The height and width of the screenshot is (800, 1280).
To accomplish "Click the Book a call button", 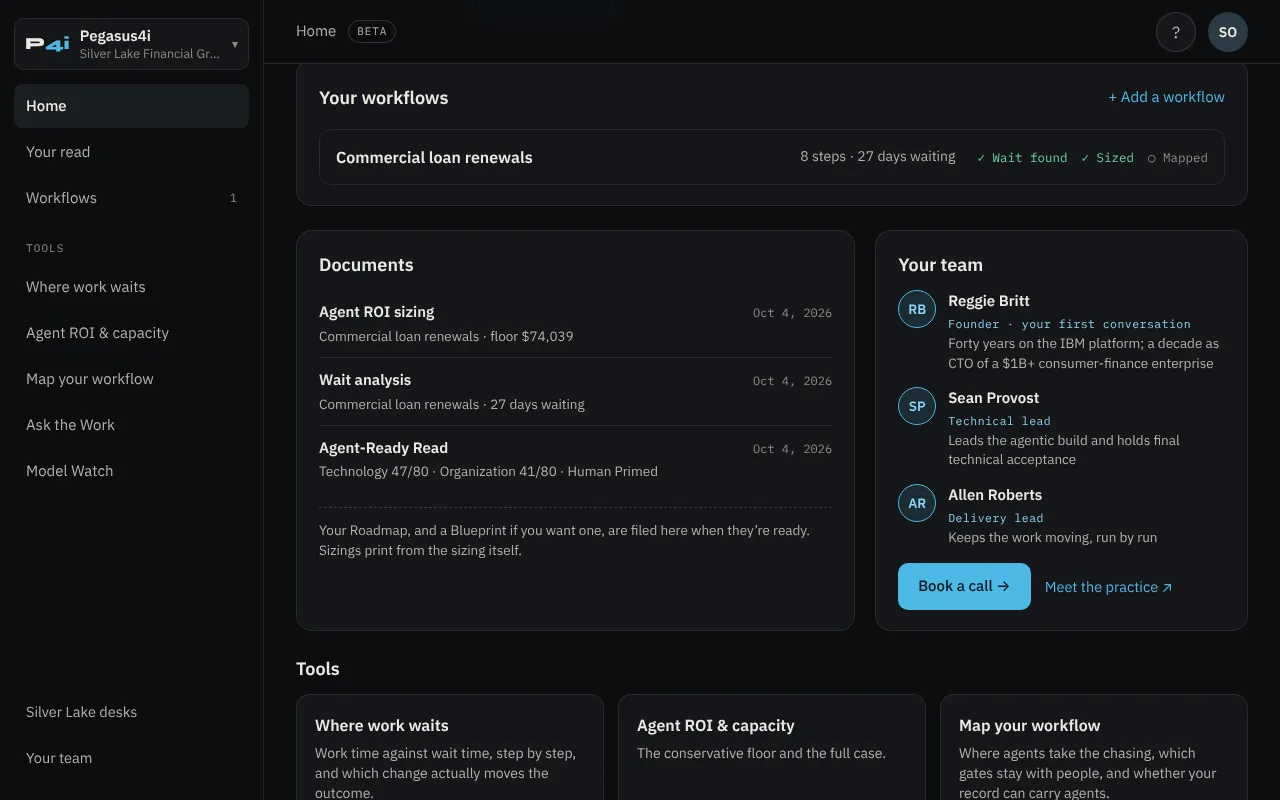I will (x=964, y=586).
